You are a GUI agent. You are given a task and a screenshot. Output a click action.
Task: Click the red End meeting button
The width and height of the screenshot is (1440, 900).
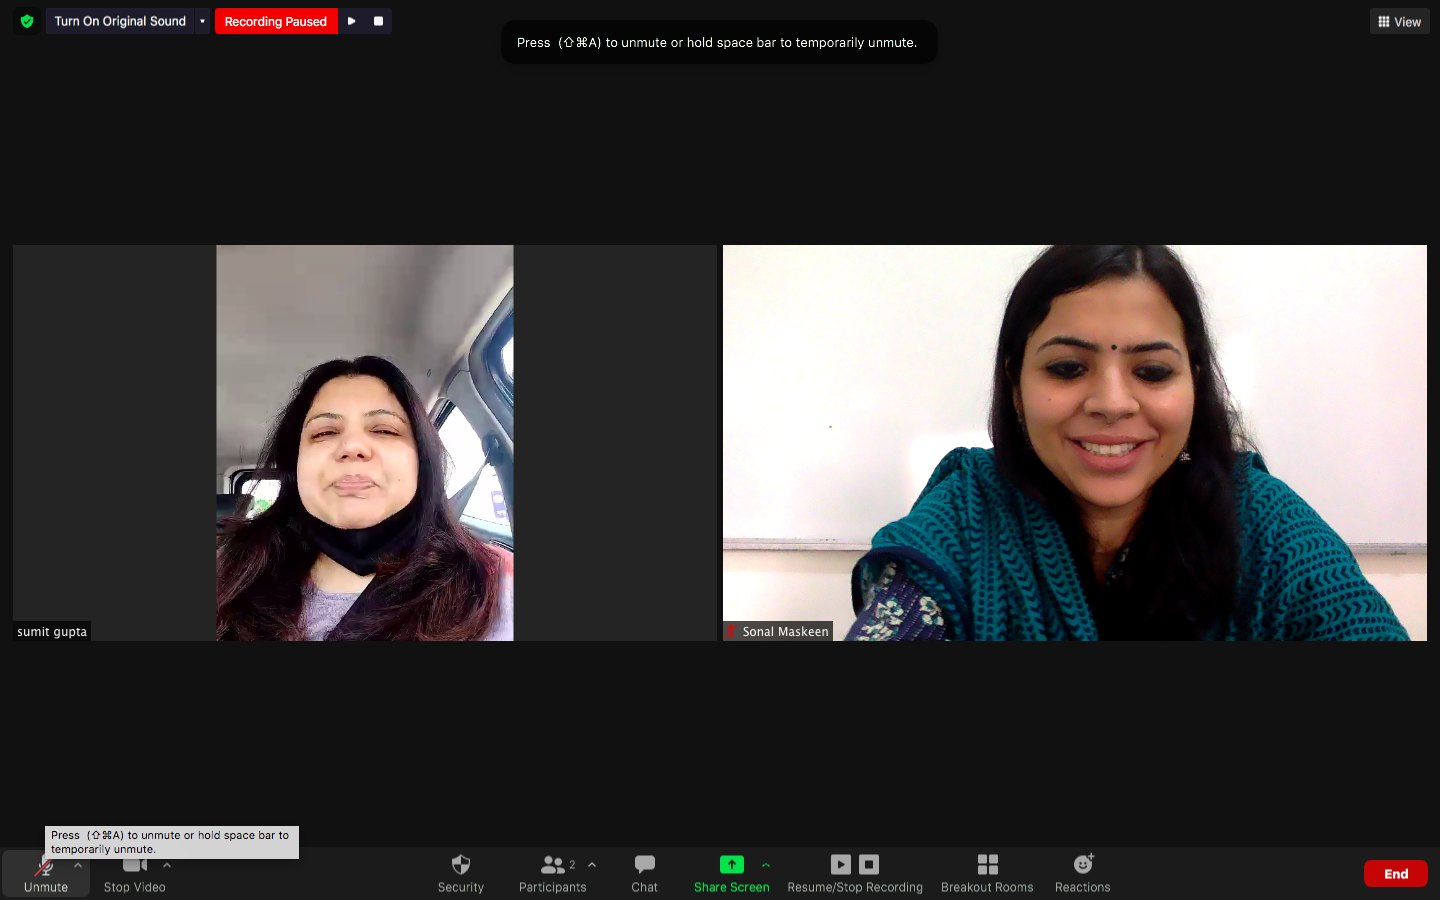1396,874
